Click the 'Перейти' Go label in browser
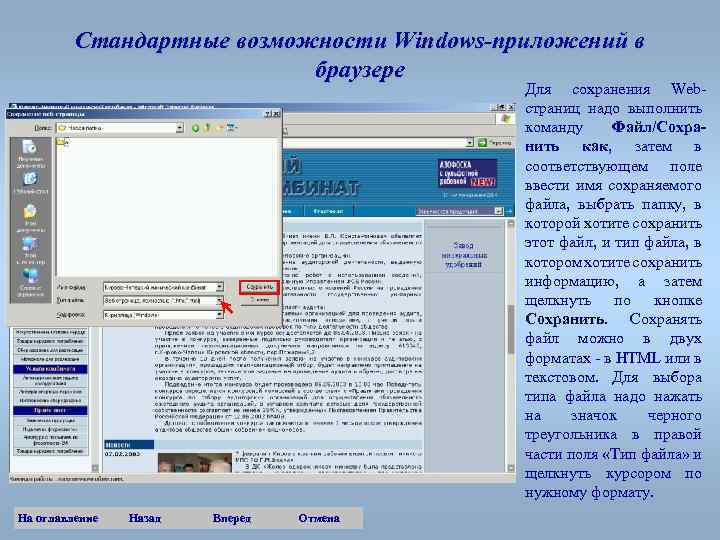 (x=500, y=143)
